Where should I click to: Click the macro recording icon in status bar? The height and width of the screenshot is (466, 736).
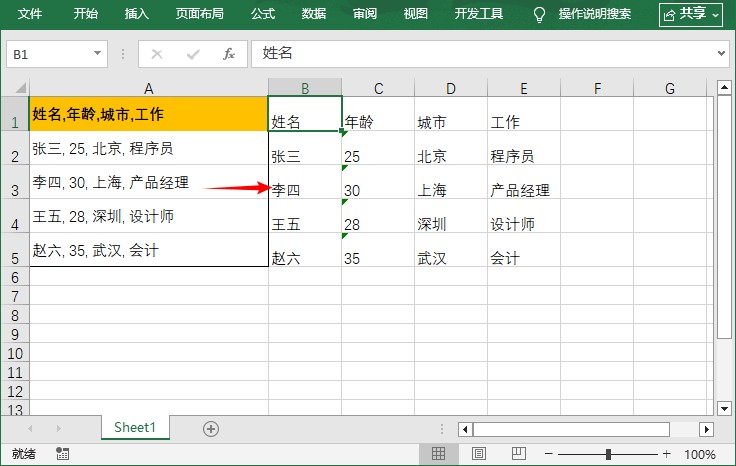tap(62, 454)
